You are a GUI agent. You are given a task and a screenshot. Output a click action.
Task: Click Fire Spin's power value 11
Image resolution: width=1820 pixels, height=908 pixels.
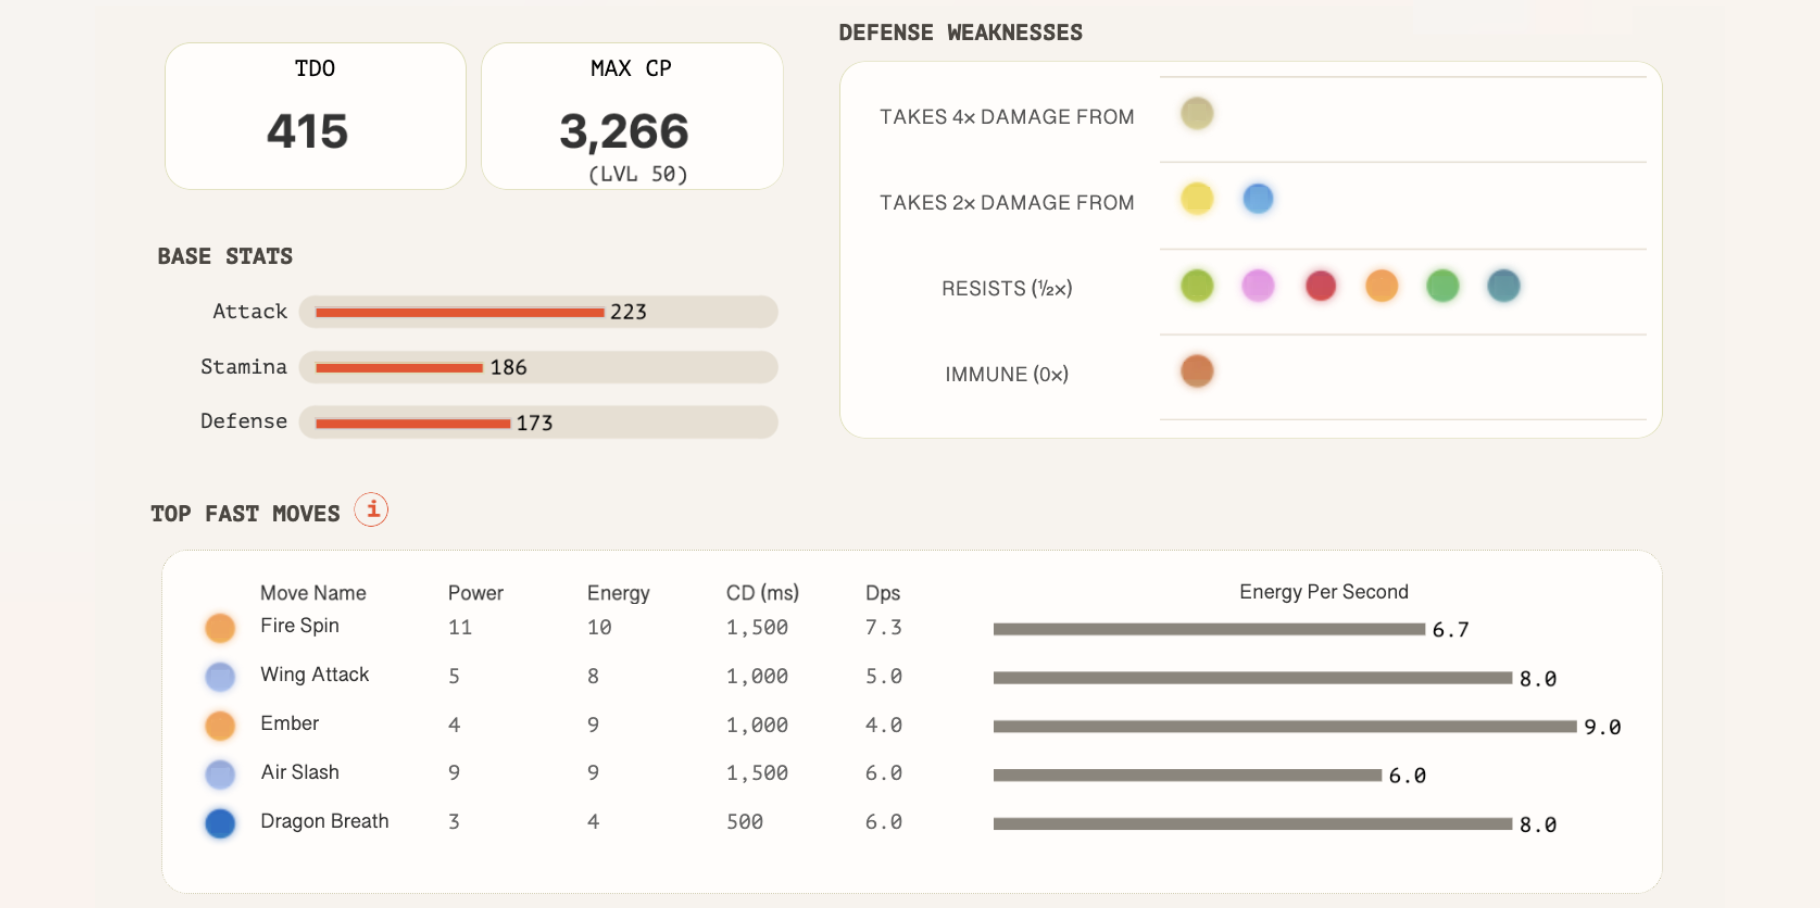(x=460, y=627)
